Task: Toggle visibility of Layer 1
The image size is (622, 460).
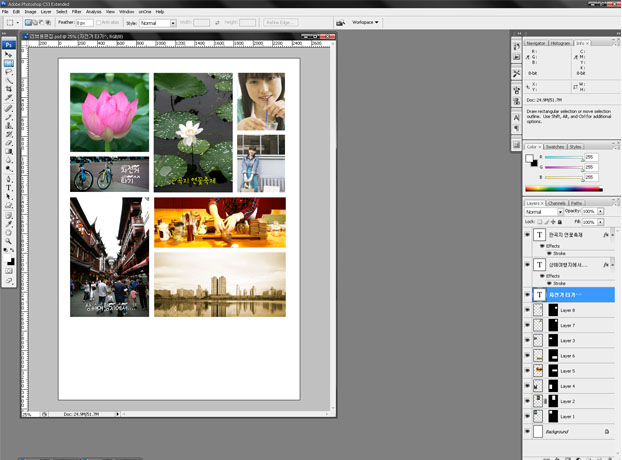Action: 528,416
